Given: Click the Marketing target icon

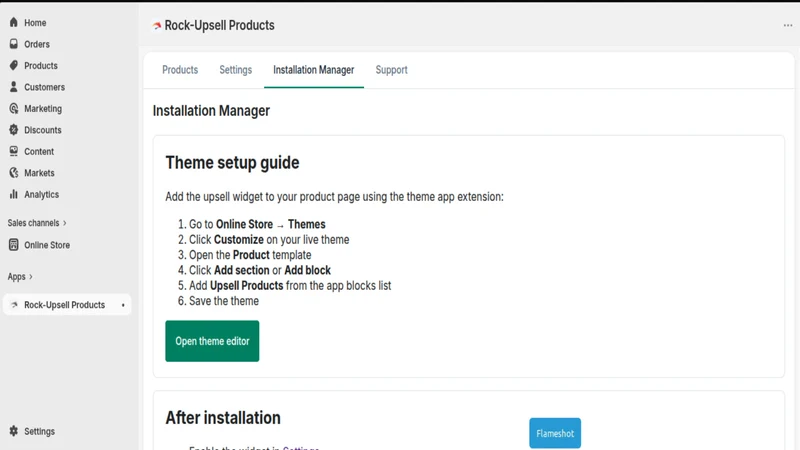Looking at the screenshot, I should click(14, 108).
